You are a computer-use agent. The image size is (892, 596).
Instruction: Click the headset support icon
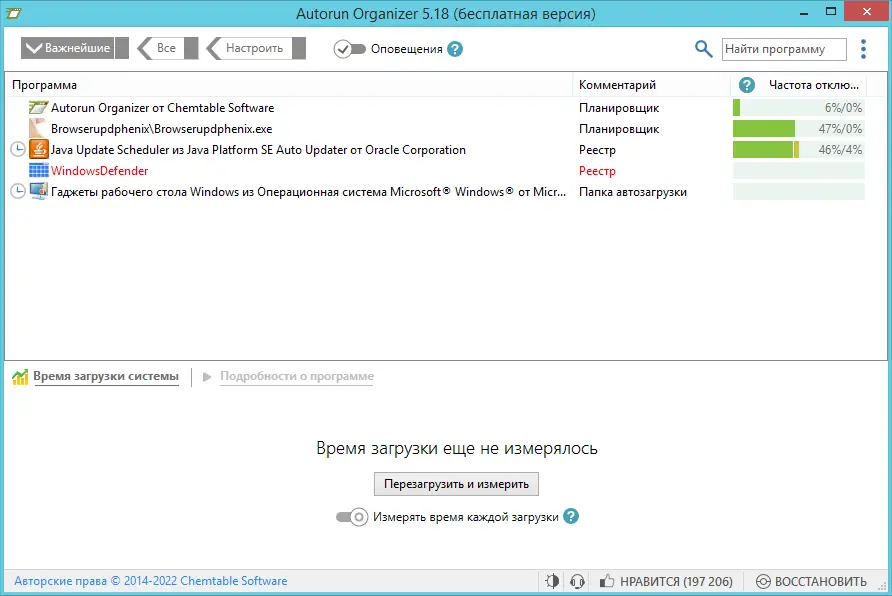(577, 581)
